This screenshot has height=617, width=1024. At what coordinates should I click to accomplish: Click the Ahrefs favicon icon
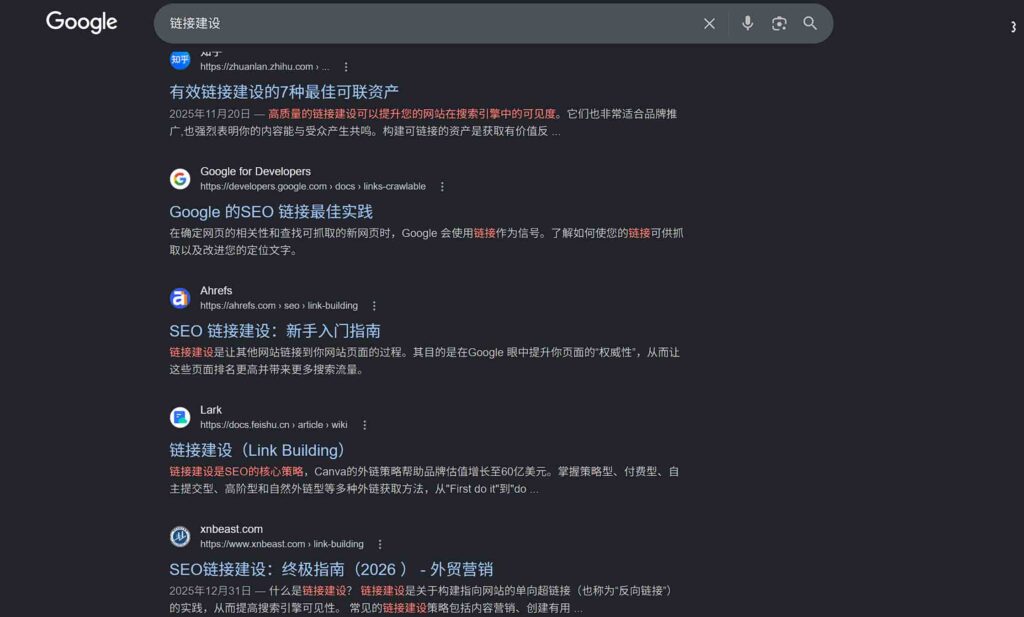[180, 298]
